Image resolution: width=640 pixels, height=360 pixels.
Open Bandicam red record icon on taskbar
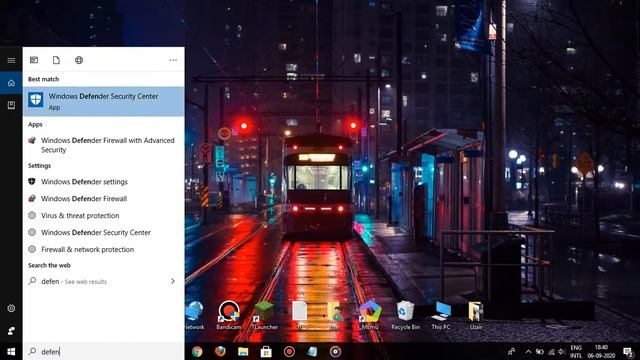pos(289,351)
